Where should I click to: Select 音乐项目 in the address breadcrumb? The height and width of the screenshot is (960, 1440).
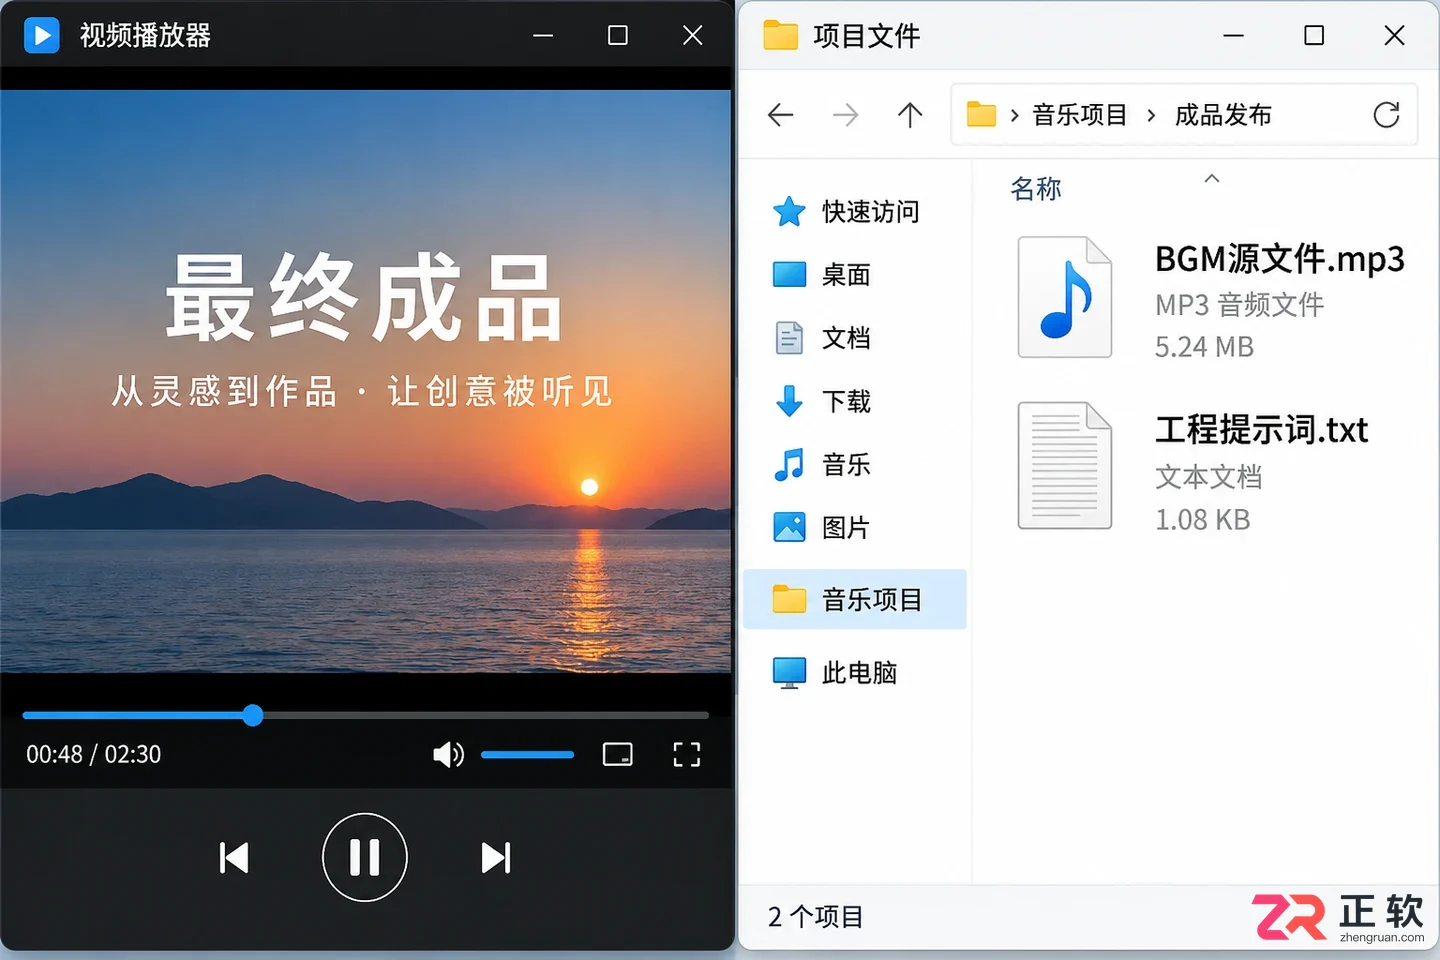1080,115
